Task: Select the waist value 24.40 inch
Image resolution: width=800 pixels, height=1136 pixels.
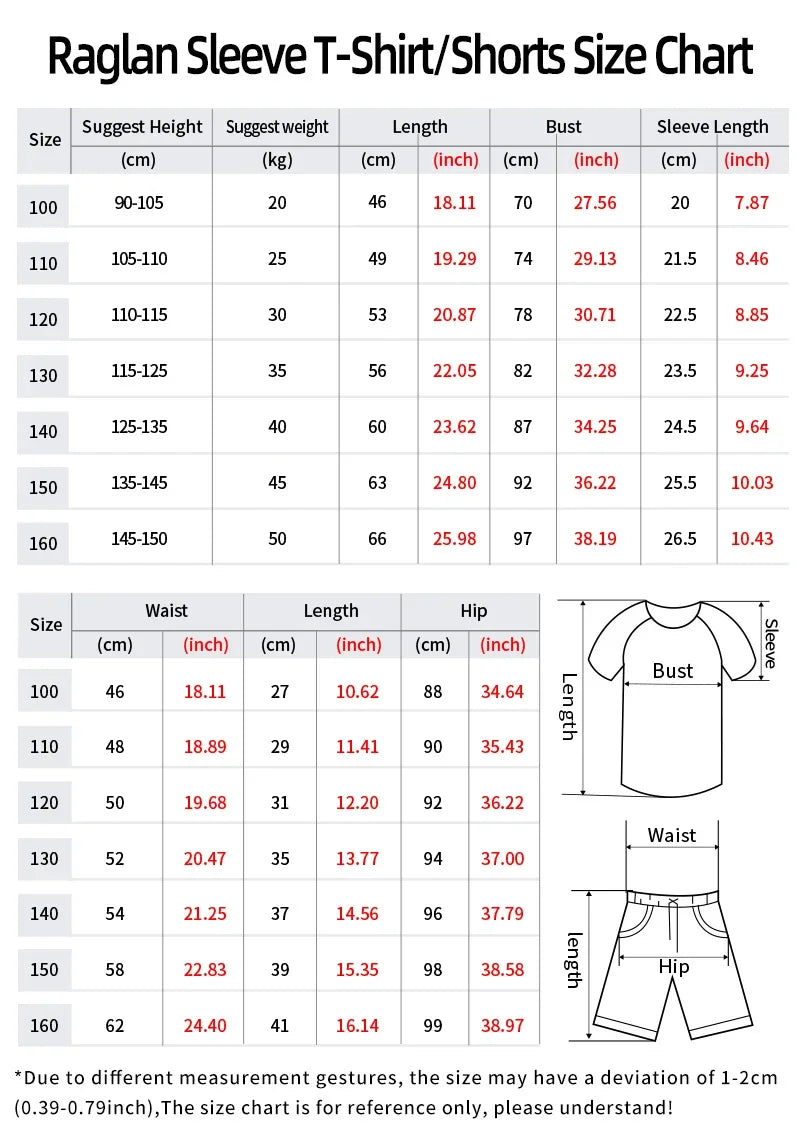Action: coord(205,1025)
